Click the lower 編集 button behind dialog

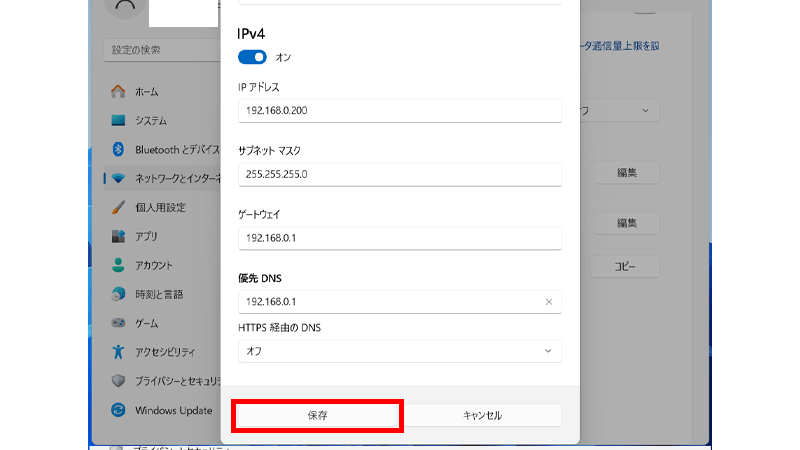pyautogui.click(x=627, y=223)
